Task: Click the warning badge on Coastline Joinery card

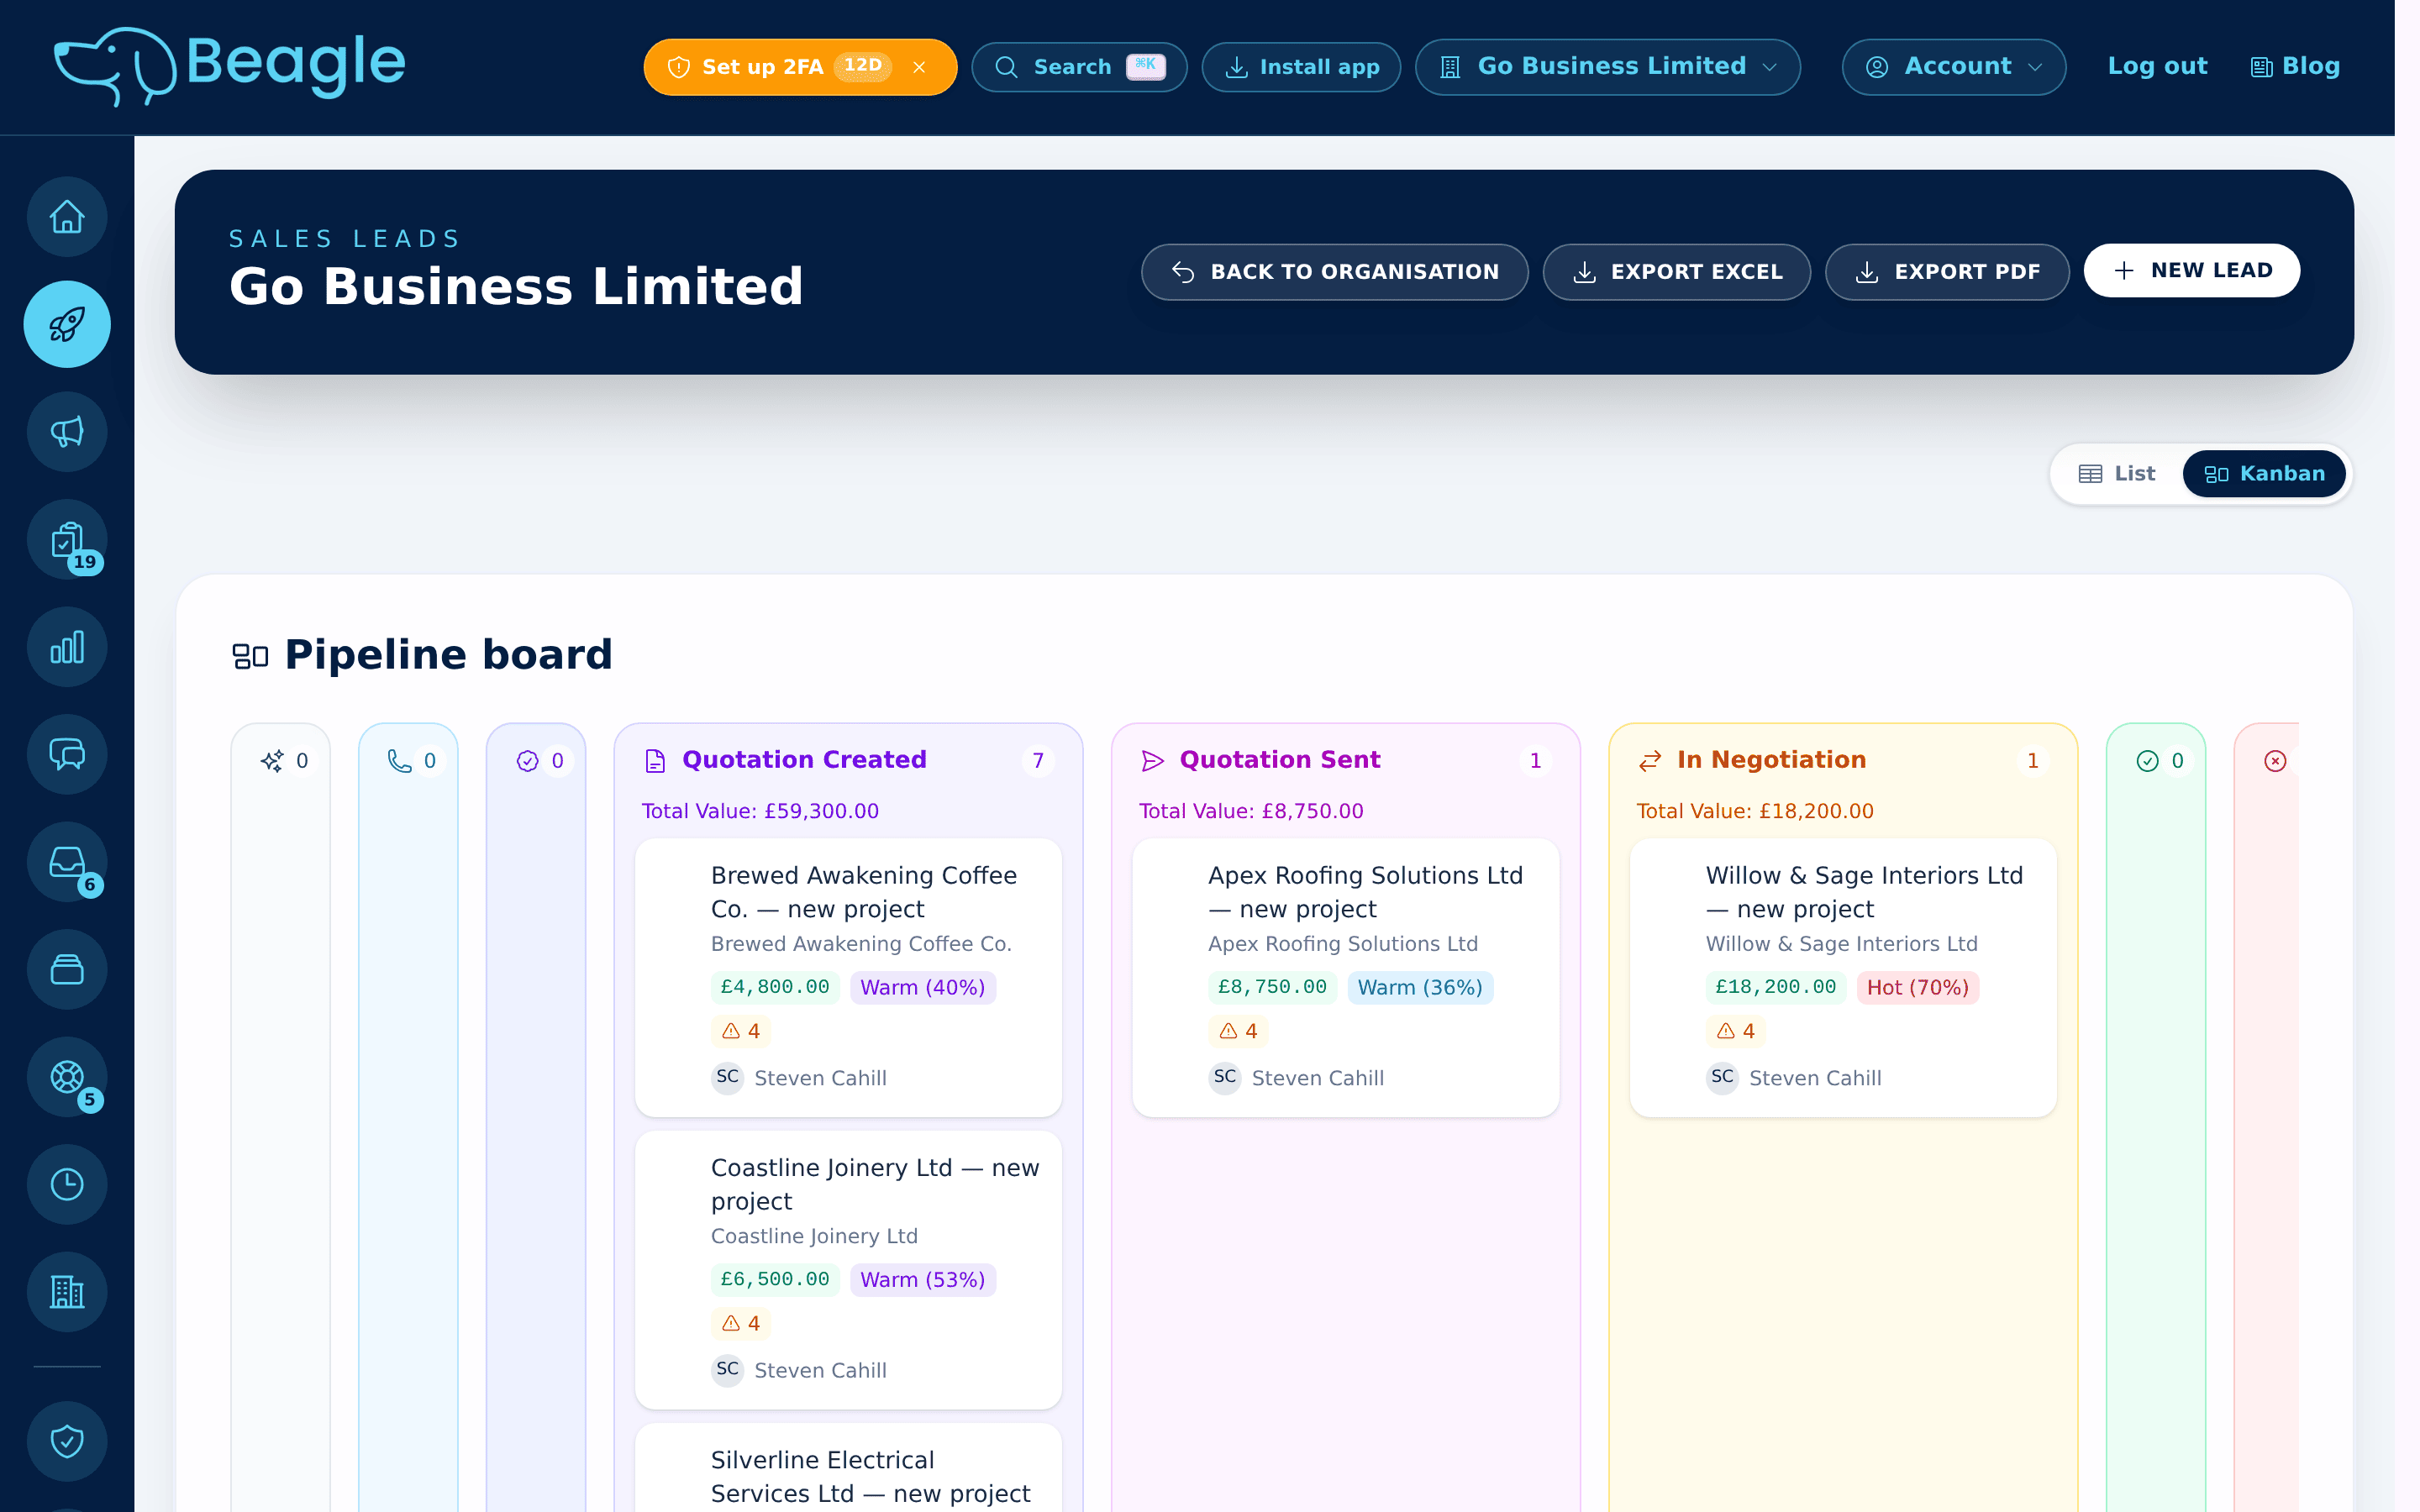Action: [741, 1323]
